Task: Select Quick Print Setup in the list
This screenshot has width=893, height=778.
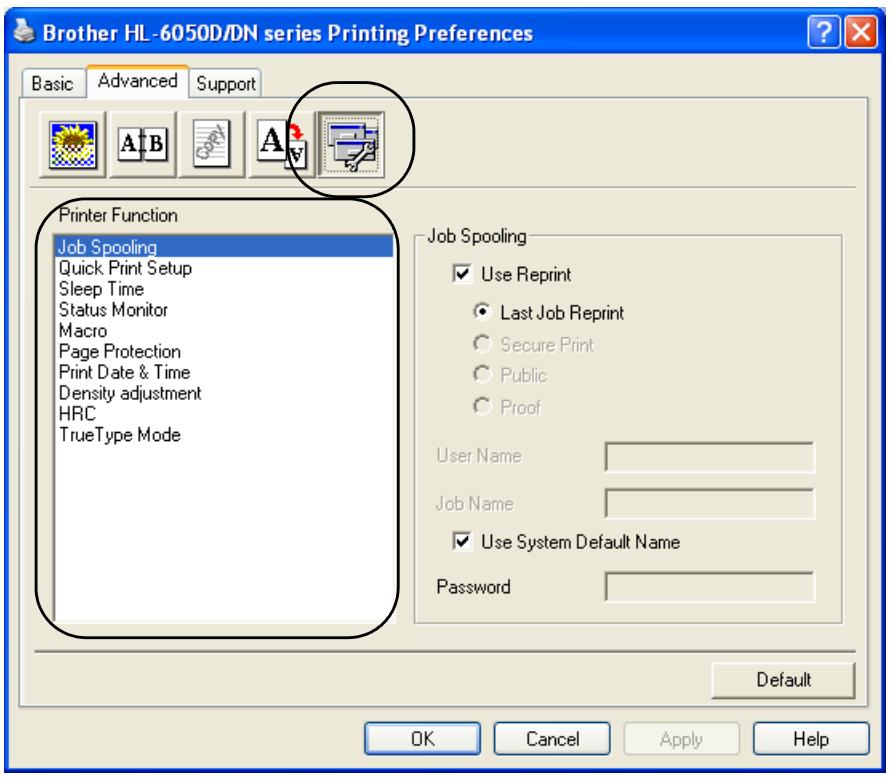Action: (x=224, y=268)
